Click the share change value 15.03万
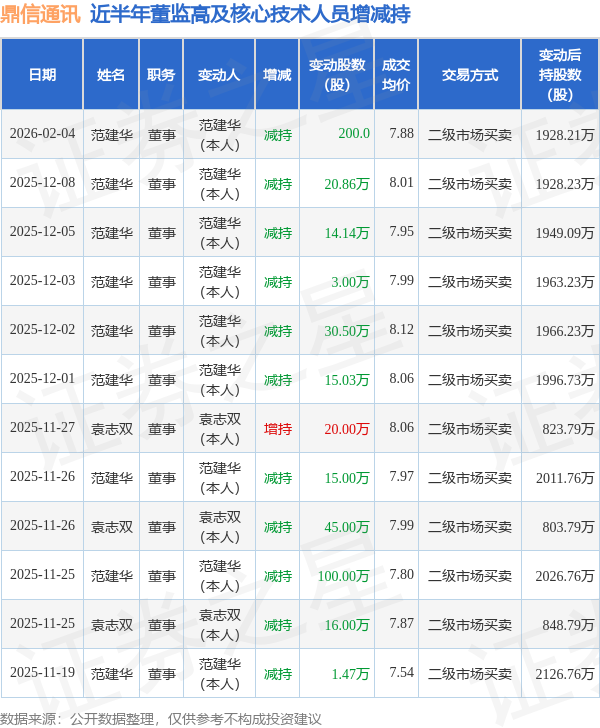This screenshot has height=728, width=600. tap(347, 380)
